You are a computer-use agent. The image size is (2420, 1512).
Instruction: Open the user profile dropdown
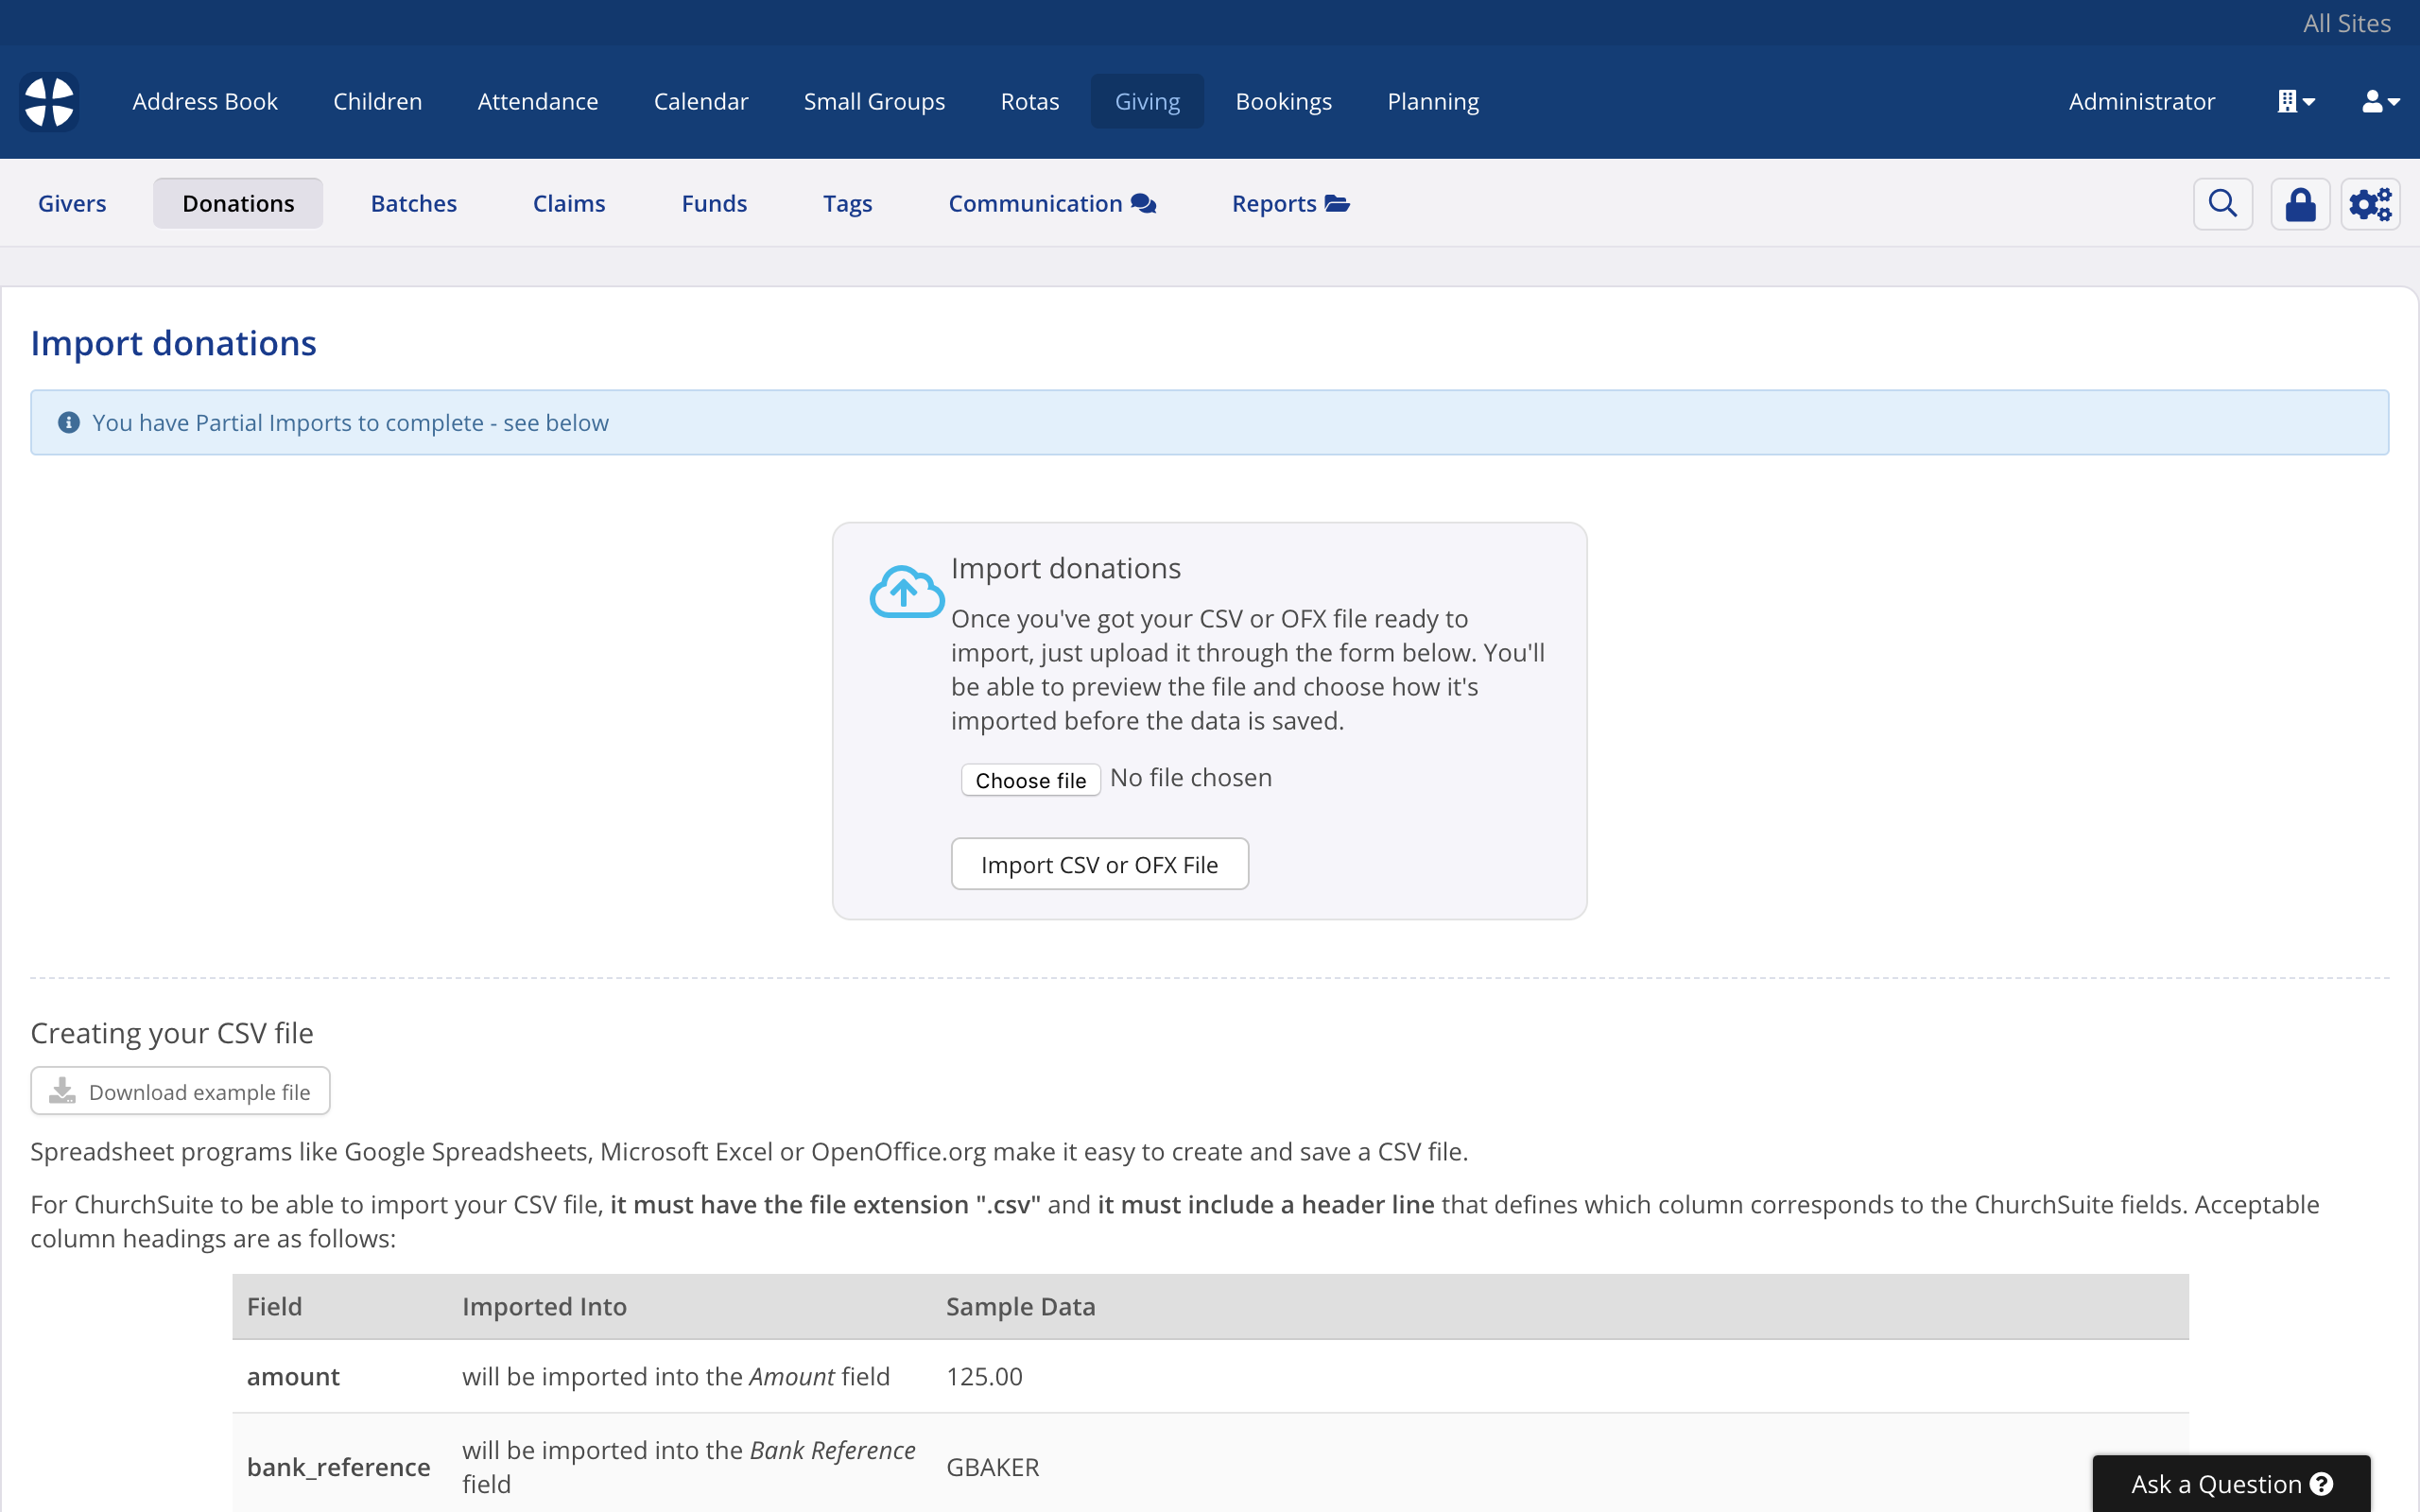tap(2380, 102)
